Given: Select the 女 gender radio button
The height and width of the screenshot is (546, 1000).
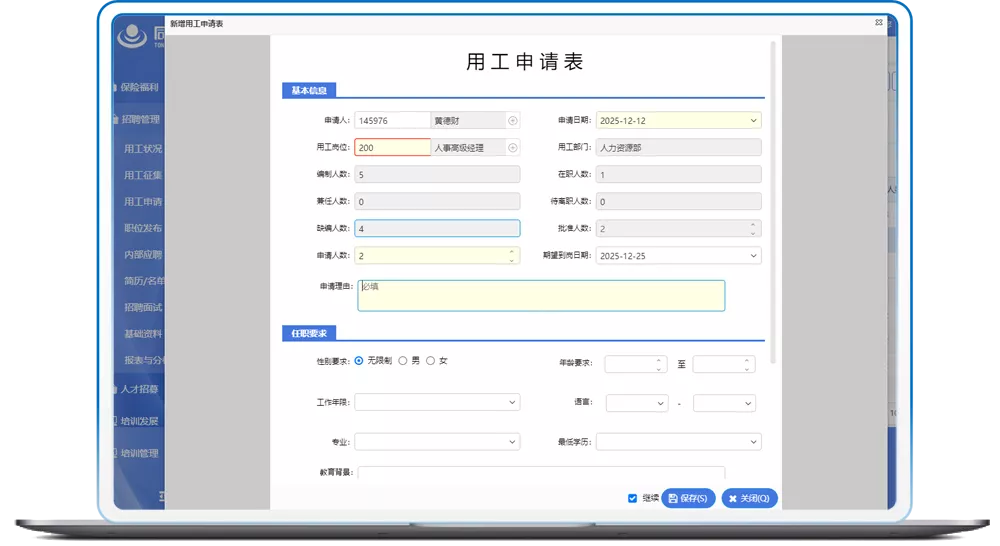Looking at the screenshot, I should (x=430, y=361).
